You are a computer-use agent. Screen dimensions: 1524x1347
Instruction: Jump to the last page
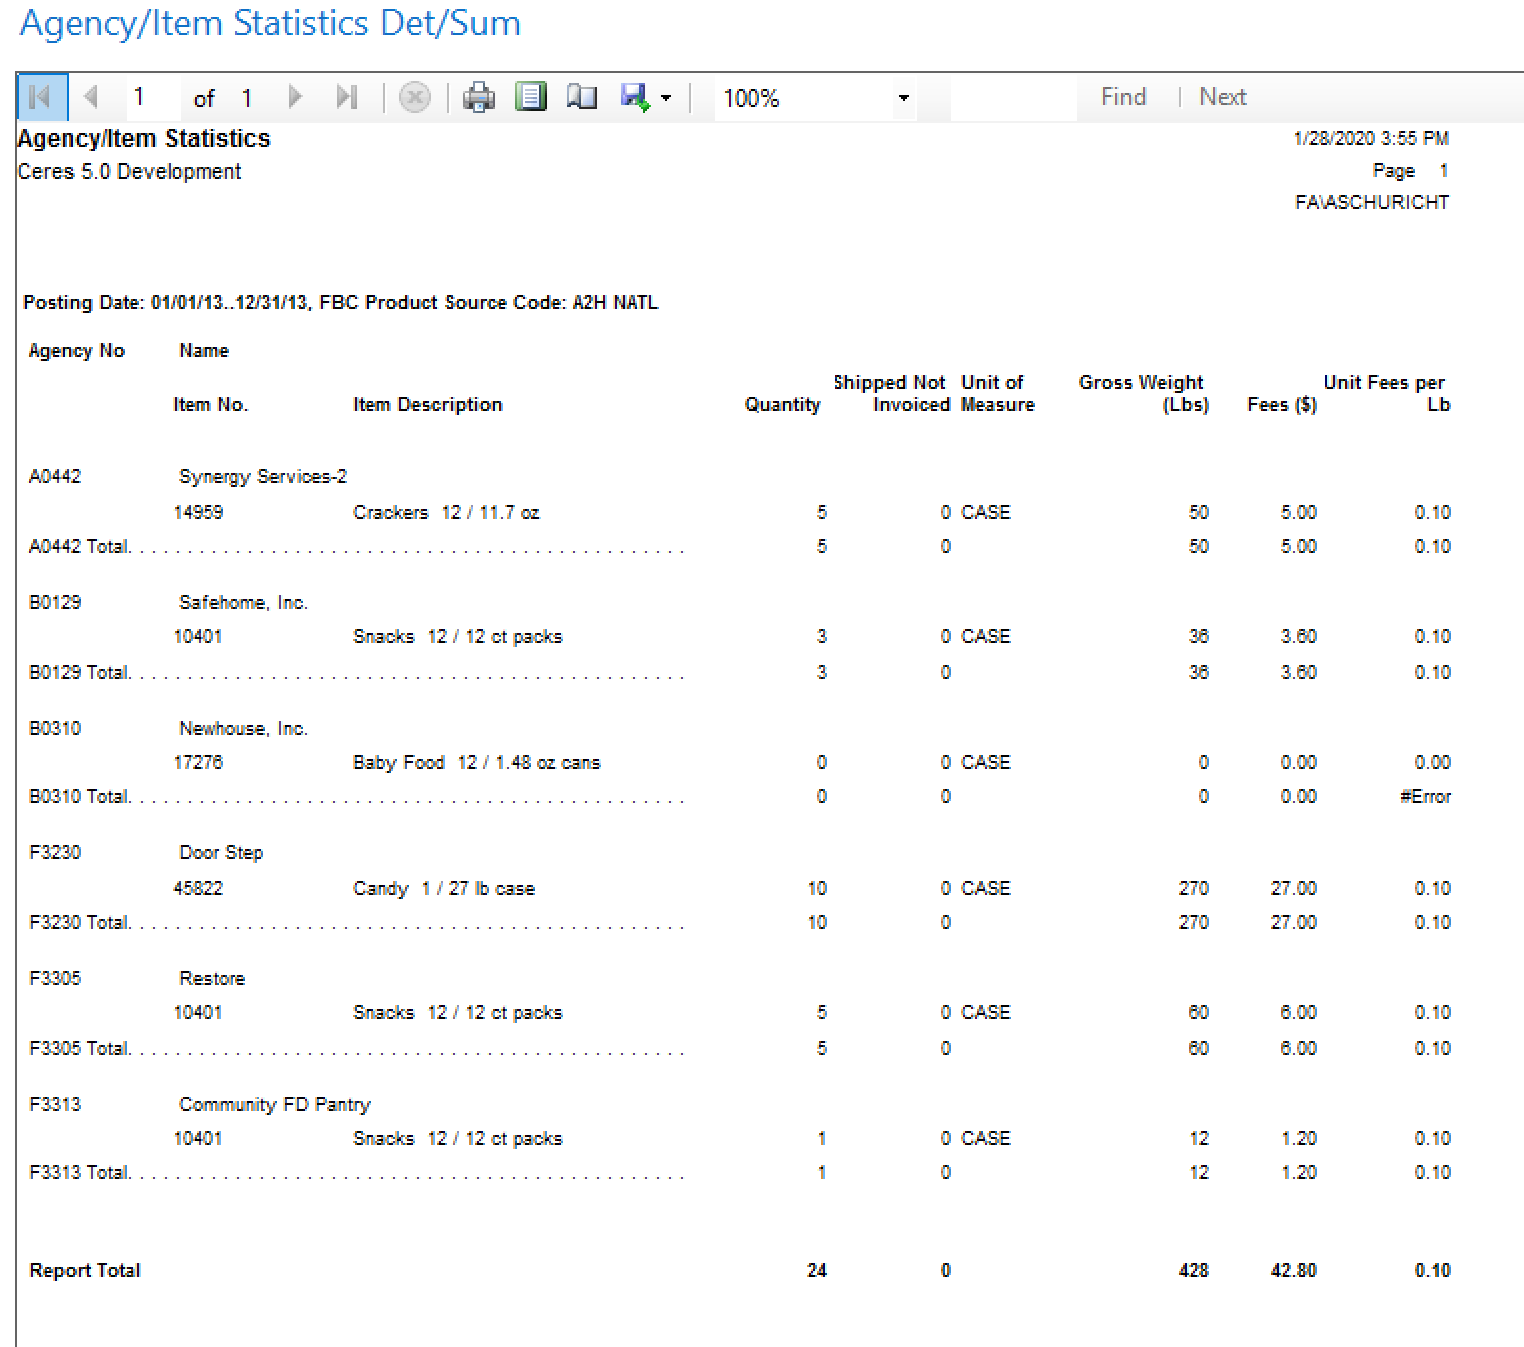[346, 97]
